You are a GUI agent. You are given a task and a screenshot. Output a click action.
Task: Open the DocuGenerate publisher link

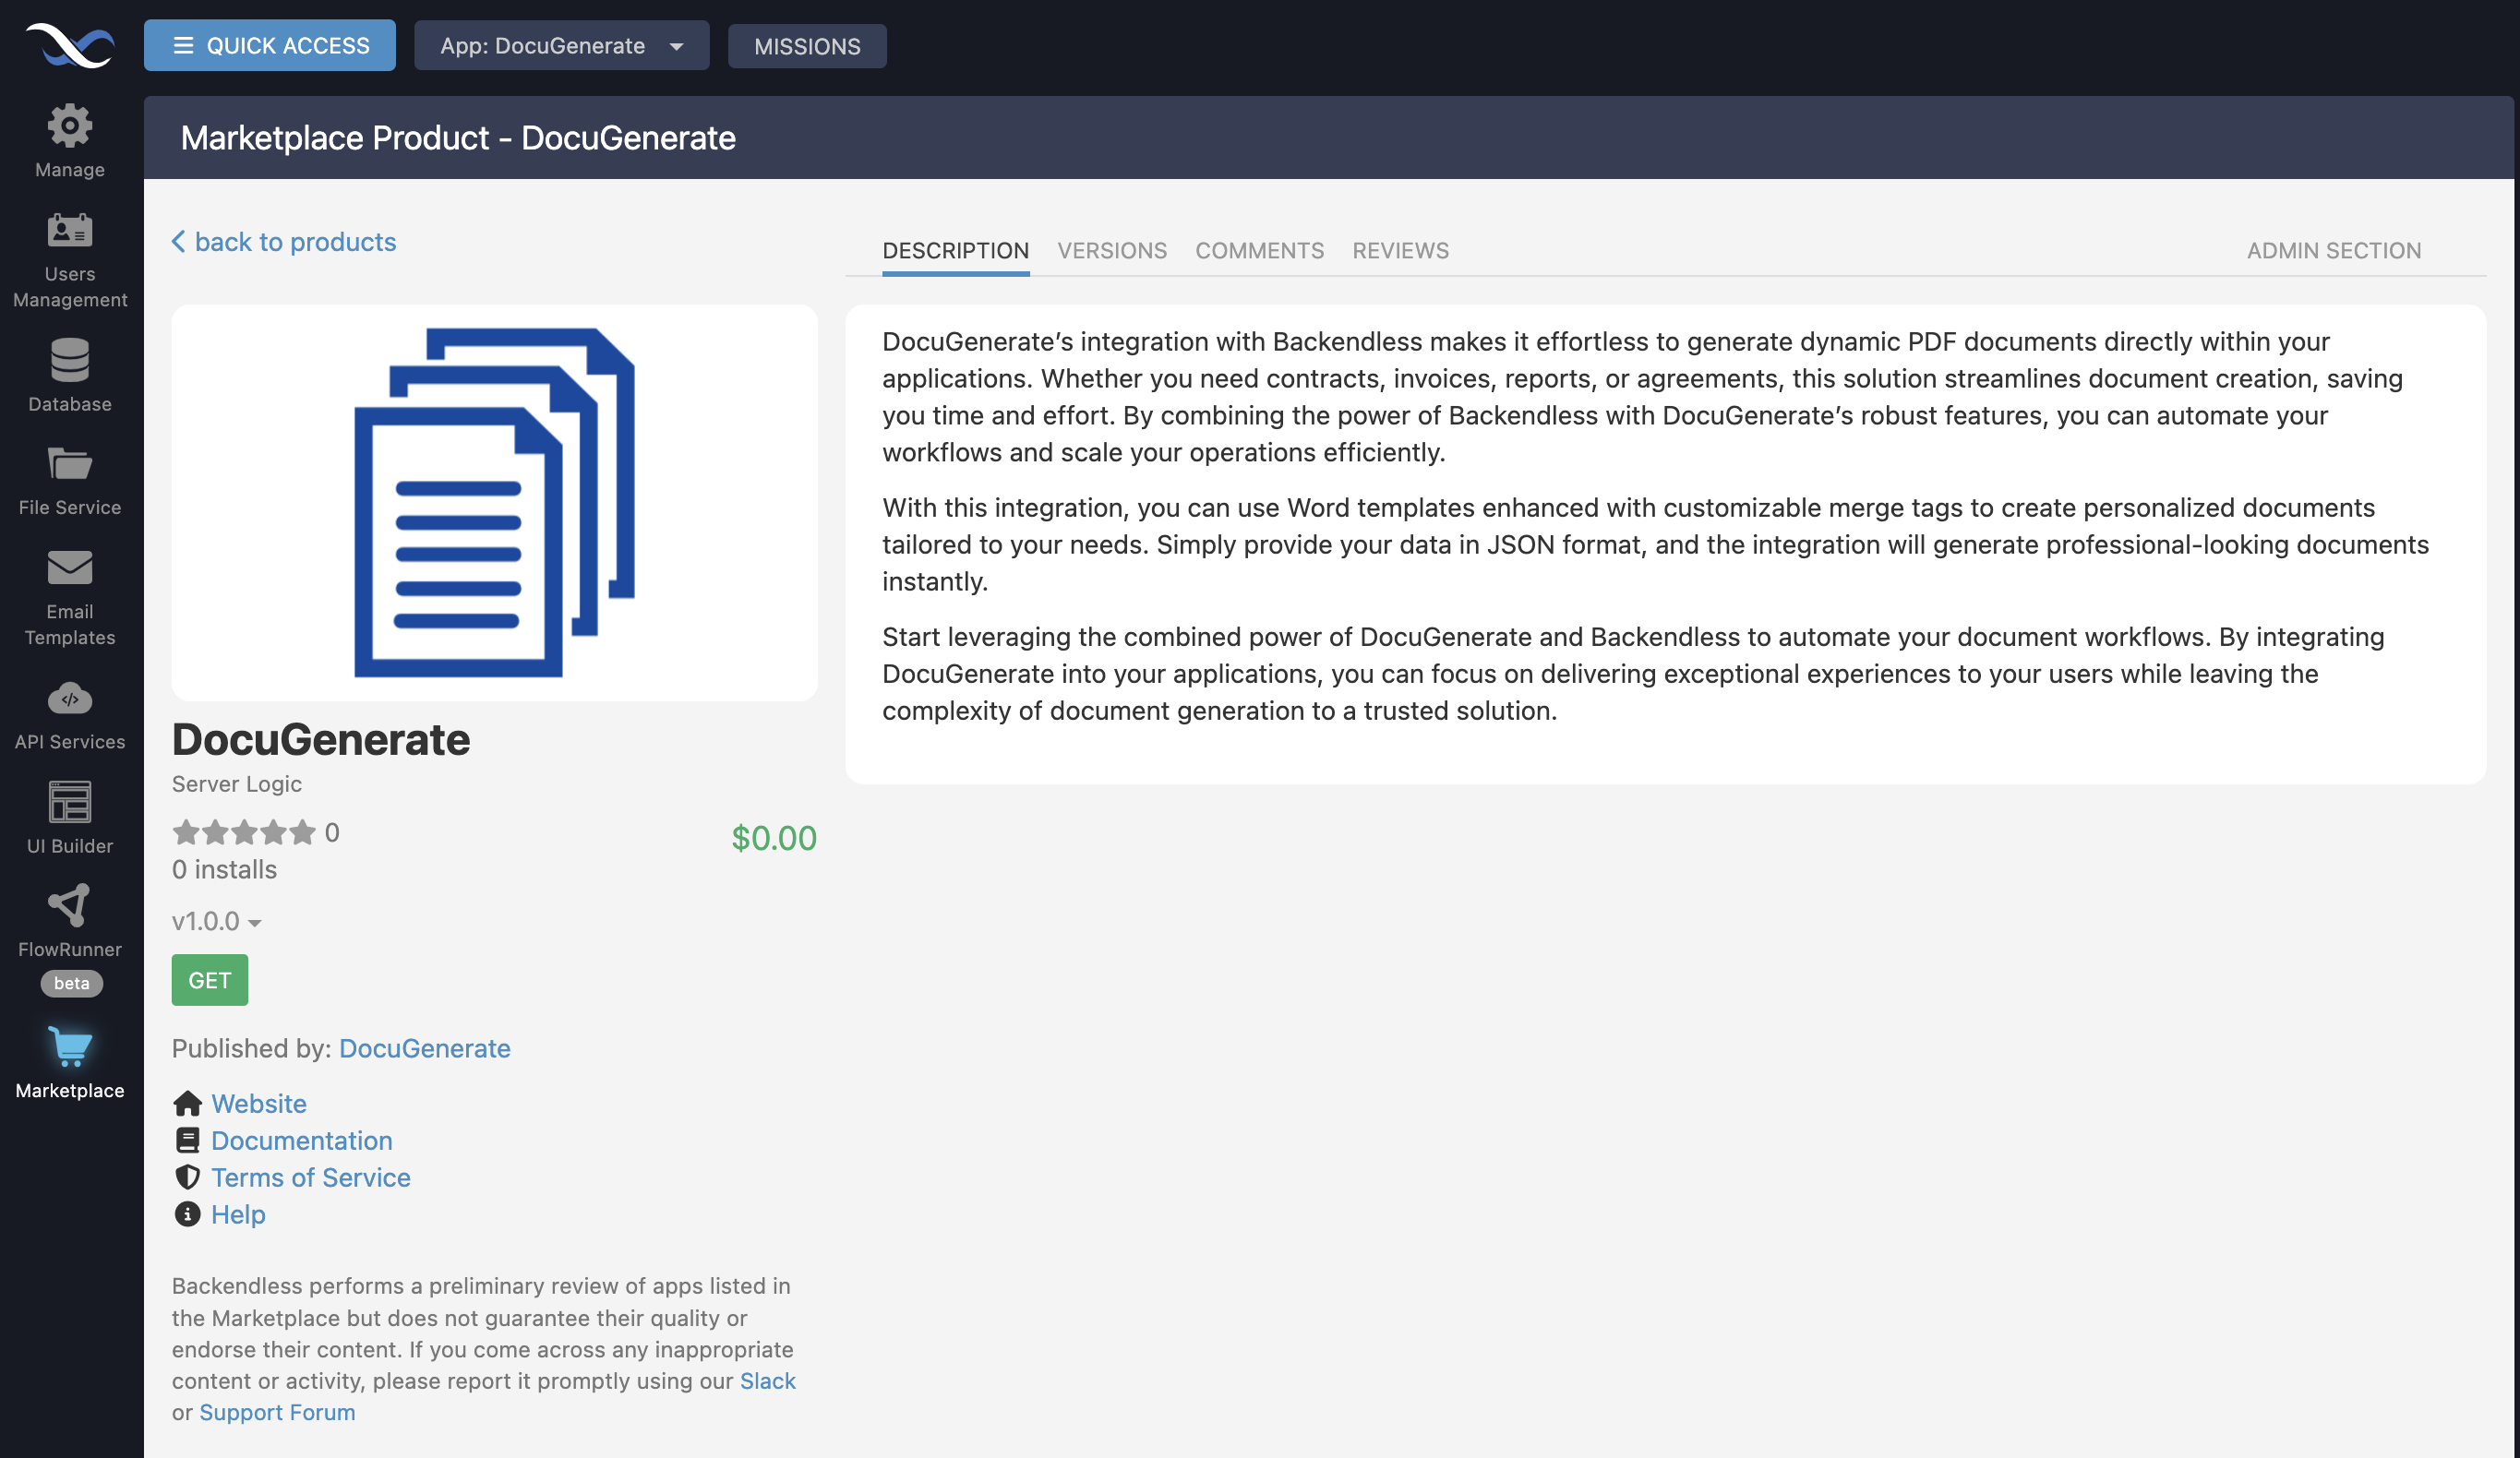coord(424,1048)
